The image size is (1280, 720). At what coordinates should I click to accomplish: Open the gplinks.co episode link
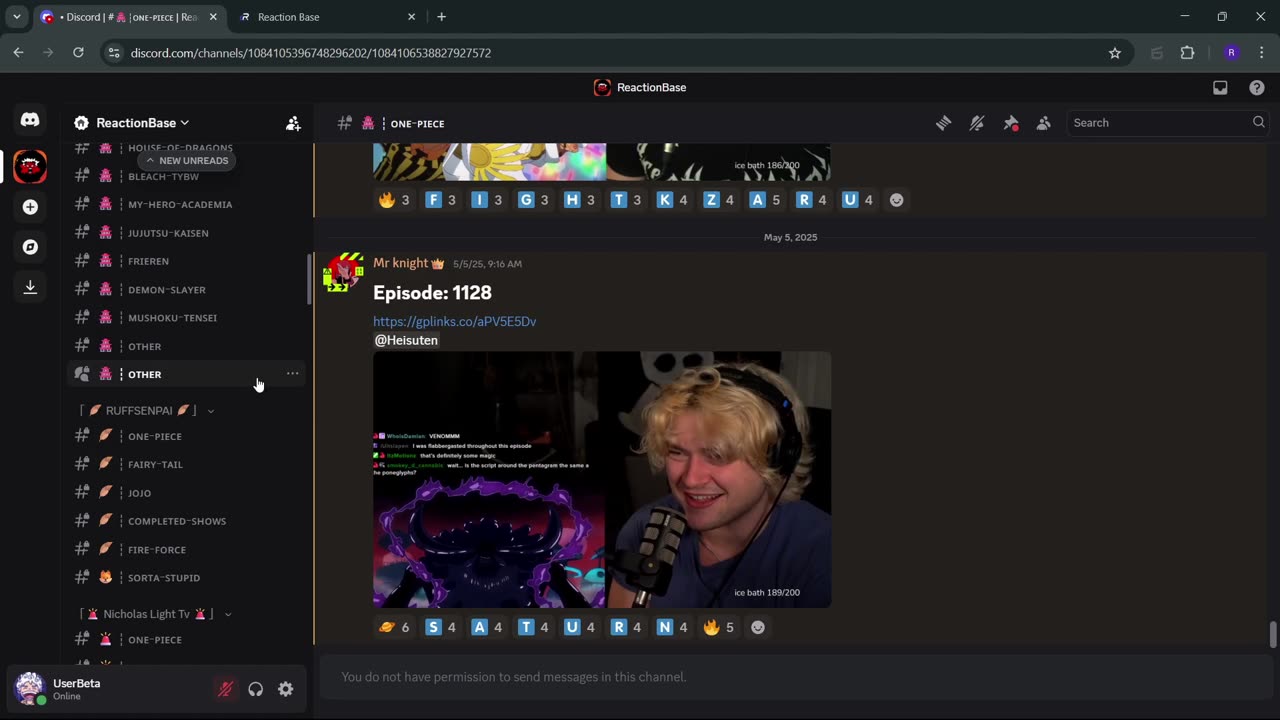(x=454, y=321)
